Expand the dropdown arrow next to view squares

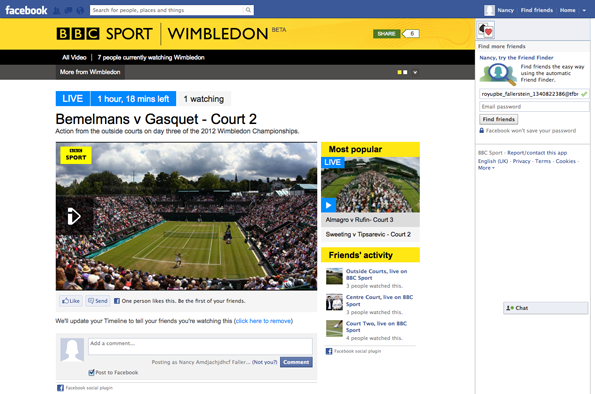point(415,72)
